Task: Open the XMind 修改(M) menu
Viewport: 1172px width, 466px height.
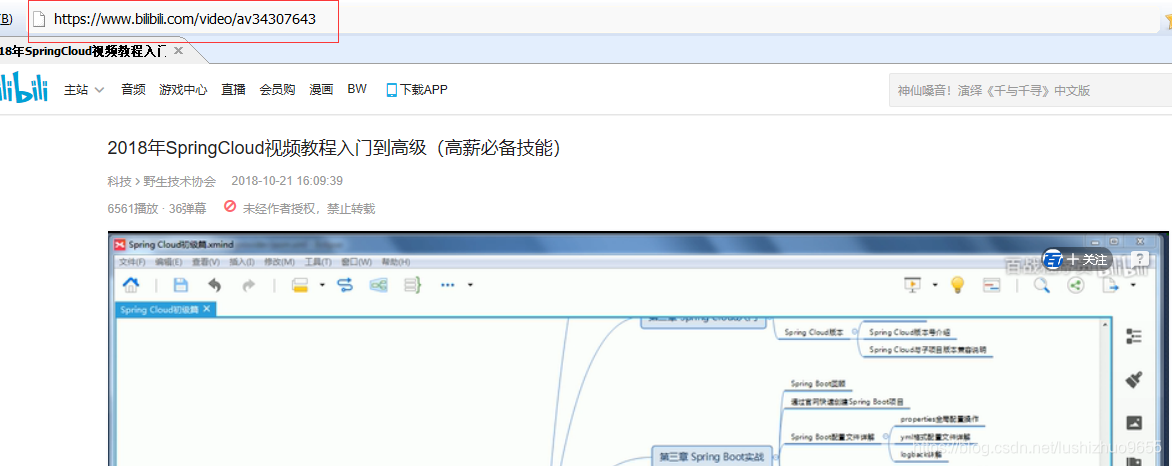Action: pos(279,263)
